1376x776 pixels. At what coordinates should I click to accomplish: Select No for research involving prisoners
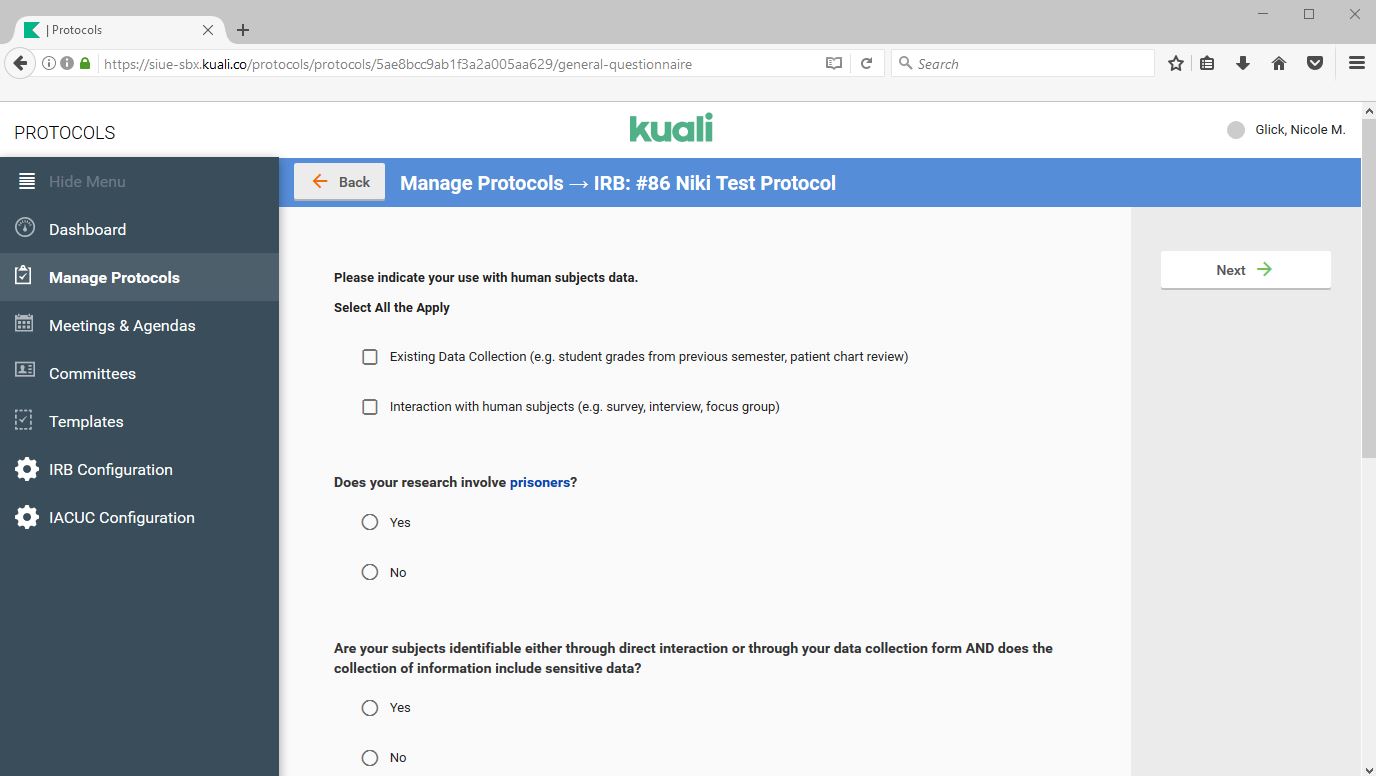point(370,572)
